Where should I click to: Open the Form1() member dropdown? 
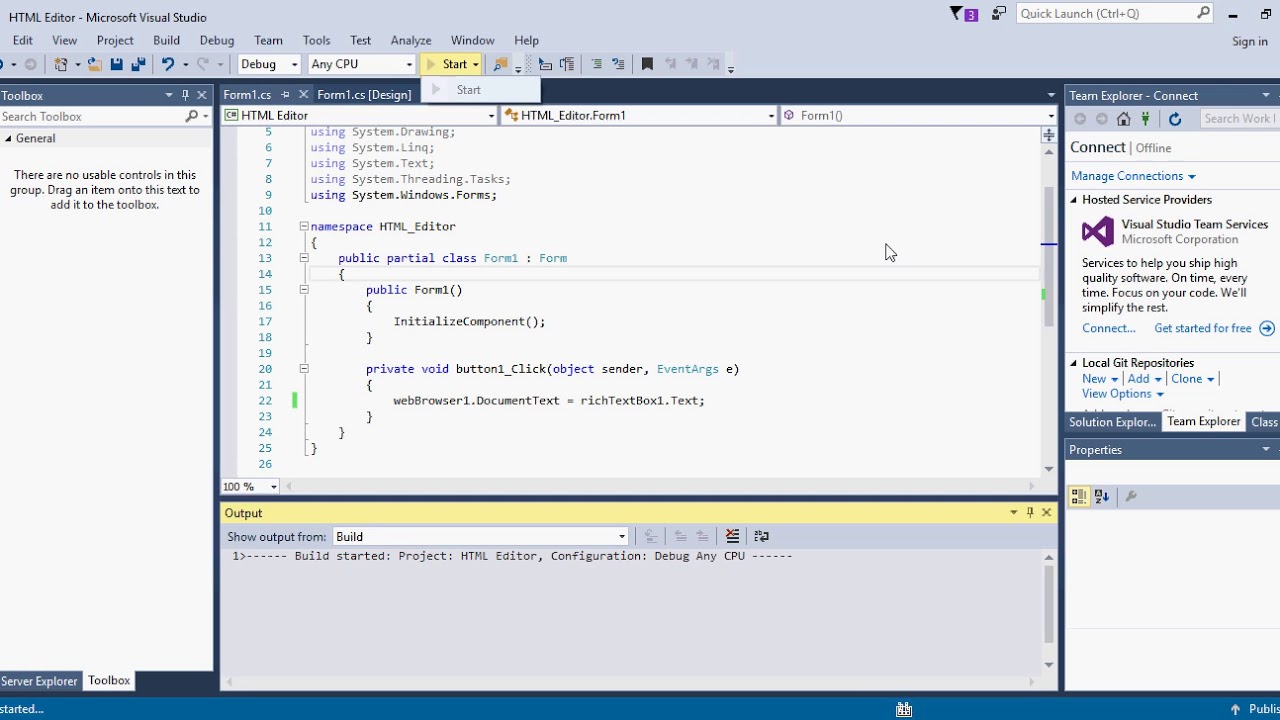(1051, 116)
